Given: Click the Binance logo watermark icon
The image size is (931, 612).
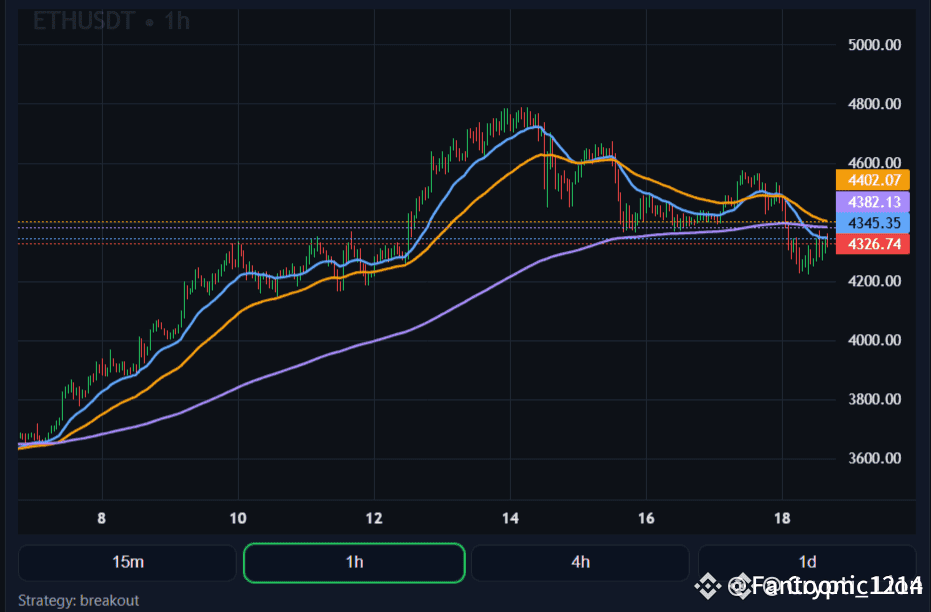Looking at the screenshot, I should click(x=708, y=586).
